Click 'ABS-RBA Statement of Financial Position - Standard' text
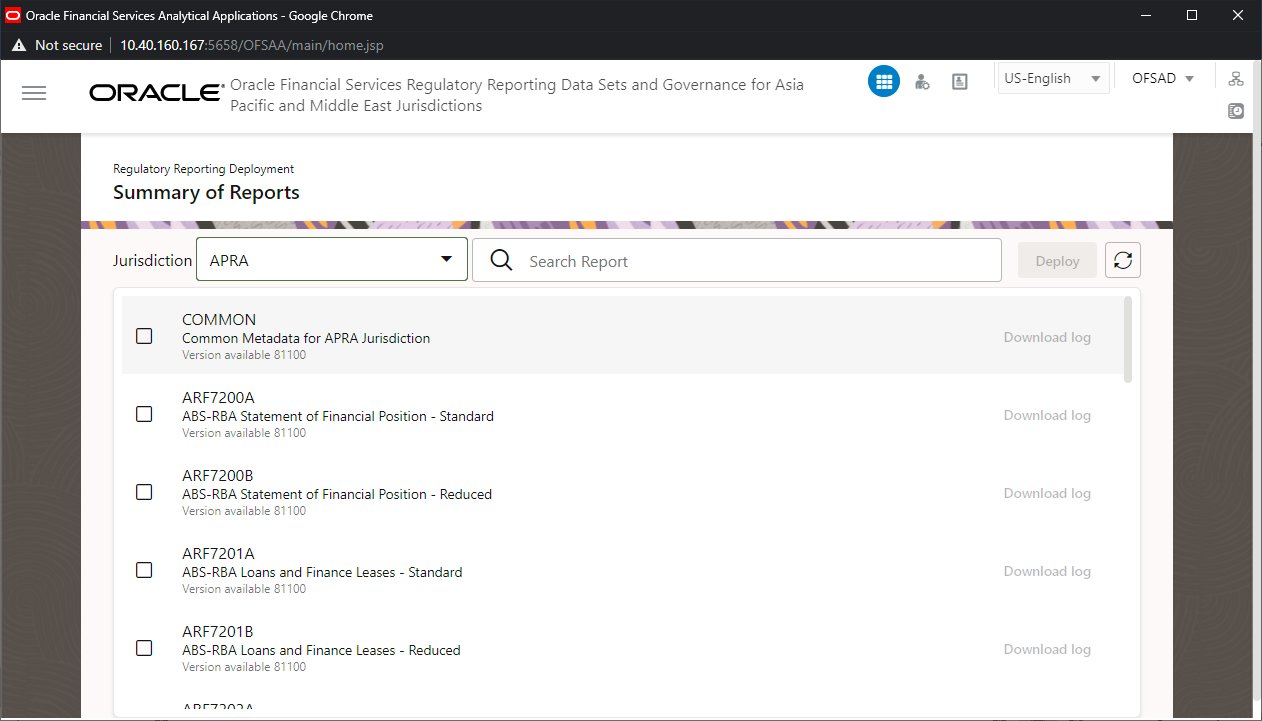Screen dimensions: 1262x721 (338, 416)
